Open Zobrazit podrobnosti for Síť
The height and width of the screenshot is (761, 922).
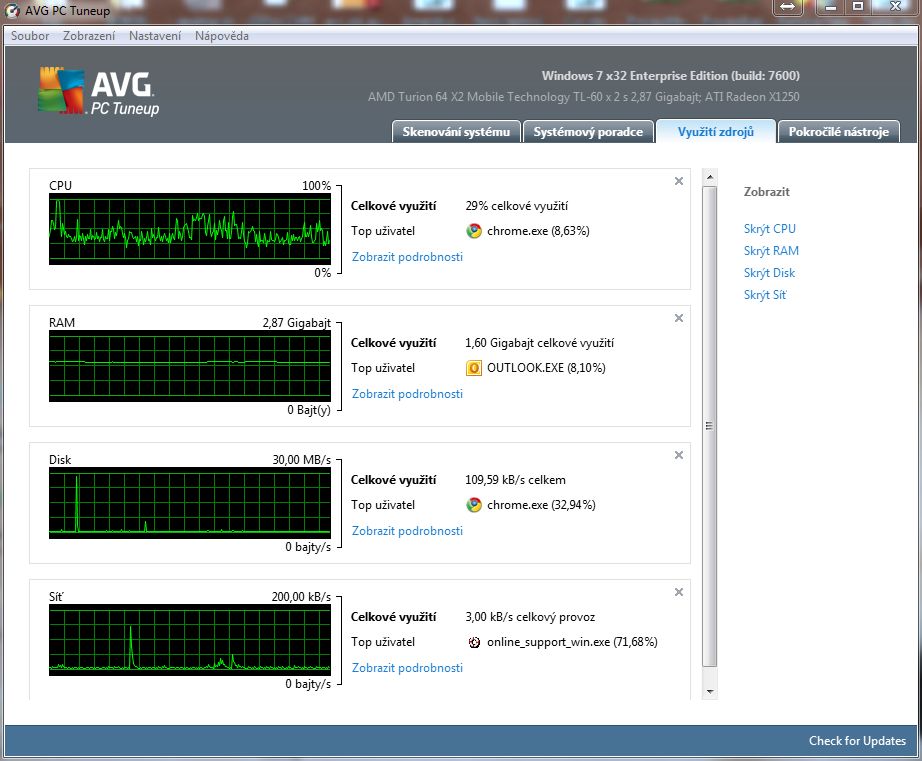pyautogui.click(x=407, y=668)
